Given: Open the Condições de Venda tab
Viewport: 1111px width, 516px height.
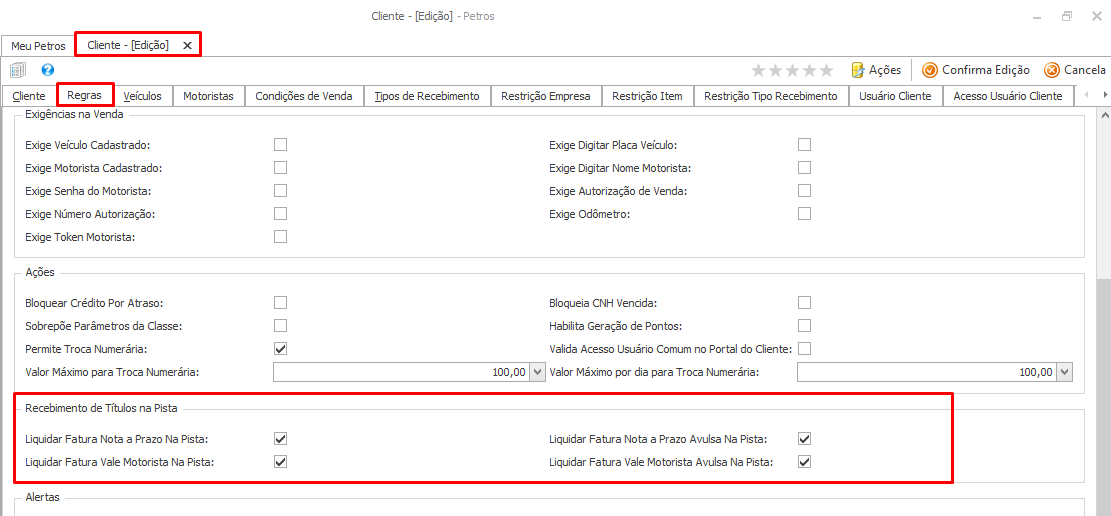Looking at the screenshot, I should 304,96.
